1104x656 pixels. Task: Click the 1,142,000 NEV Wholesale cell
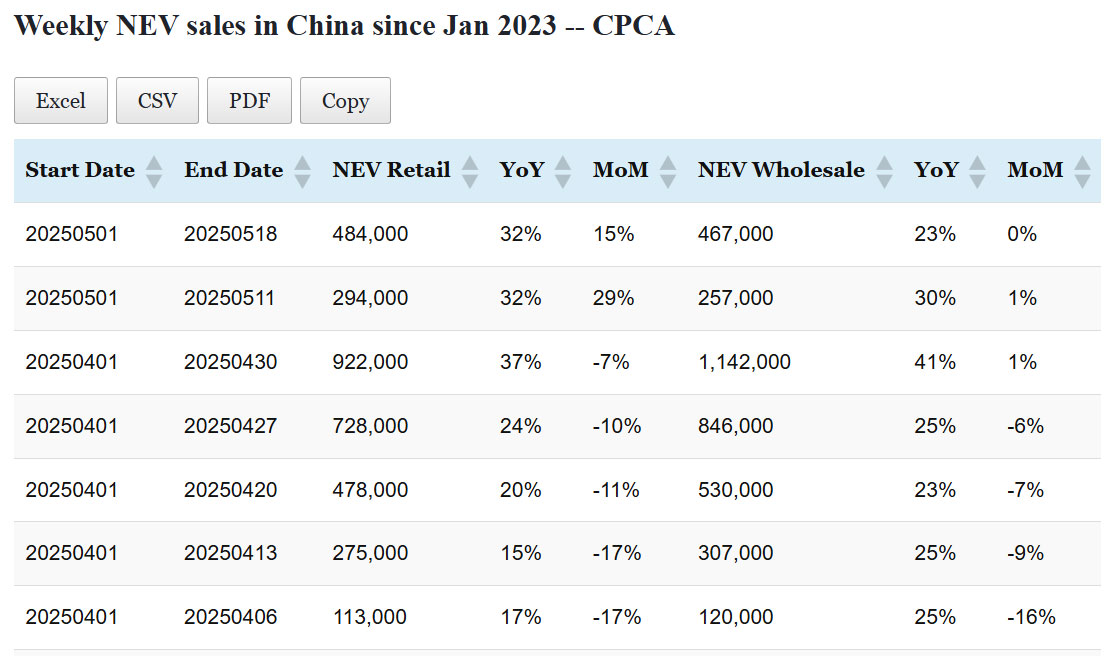(x=744, y=362)
